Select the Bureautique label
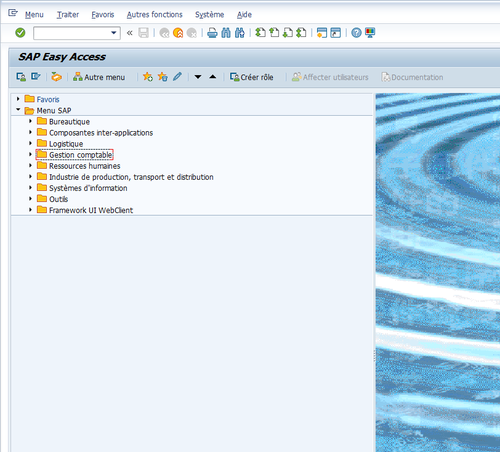The width and height of the screenshot is (500, 452). tap(70, 122)
